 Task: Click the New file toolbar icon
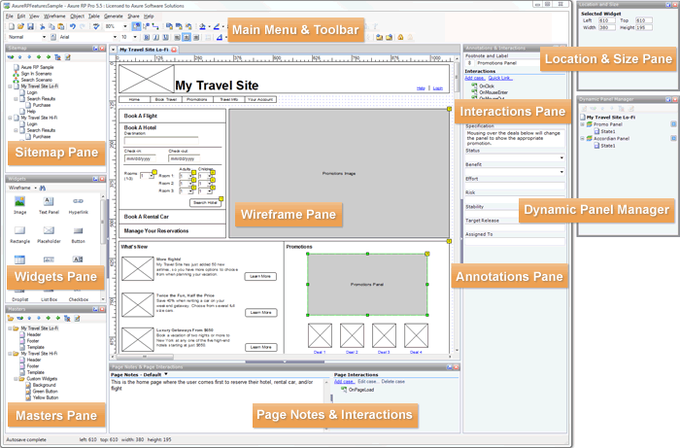pyautogui.click(x=12, y=26)
